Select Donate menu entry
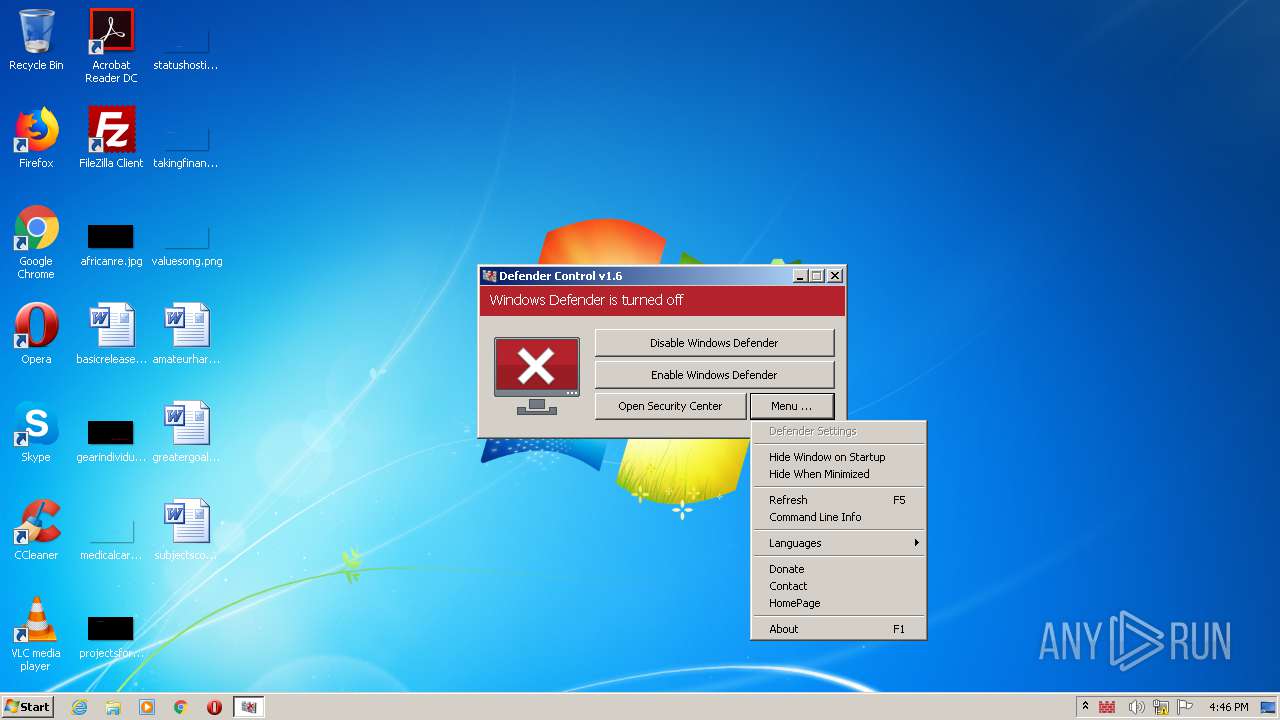Viewport: 1280px width, 720px height. [x=838, y=569]
